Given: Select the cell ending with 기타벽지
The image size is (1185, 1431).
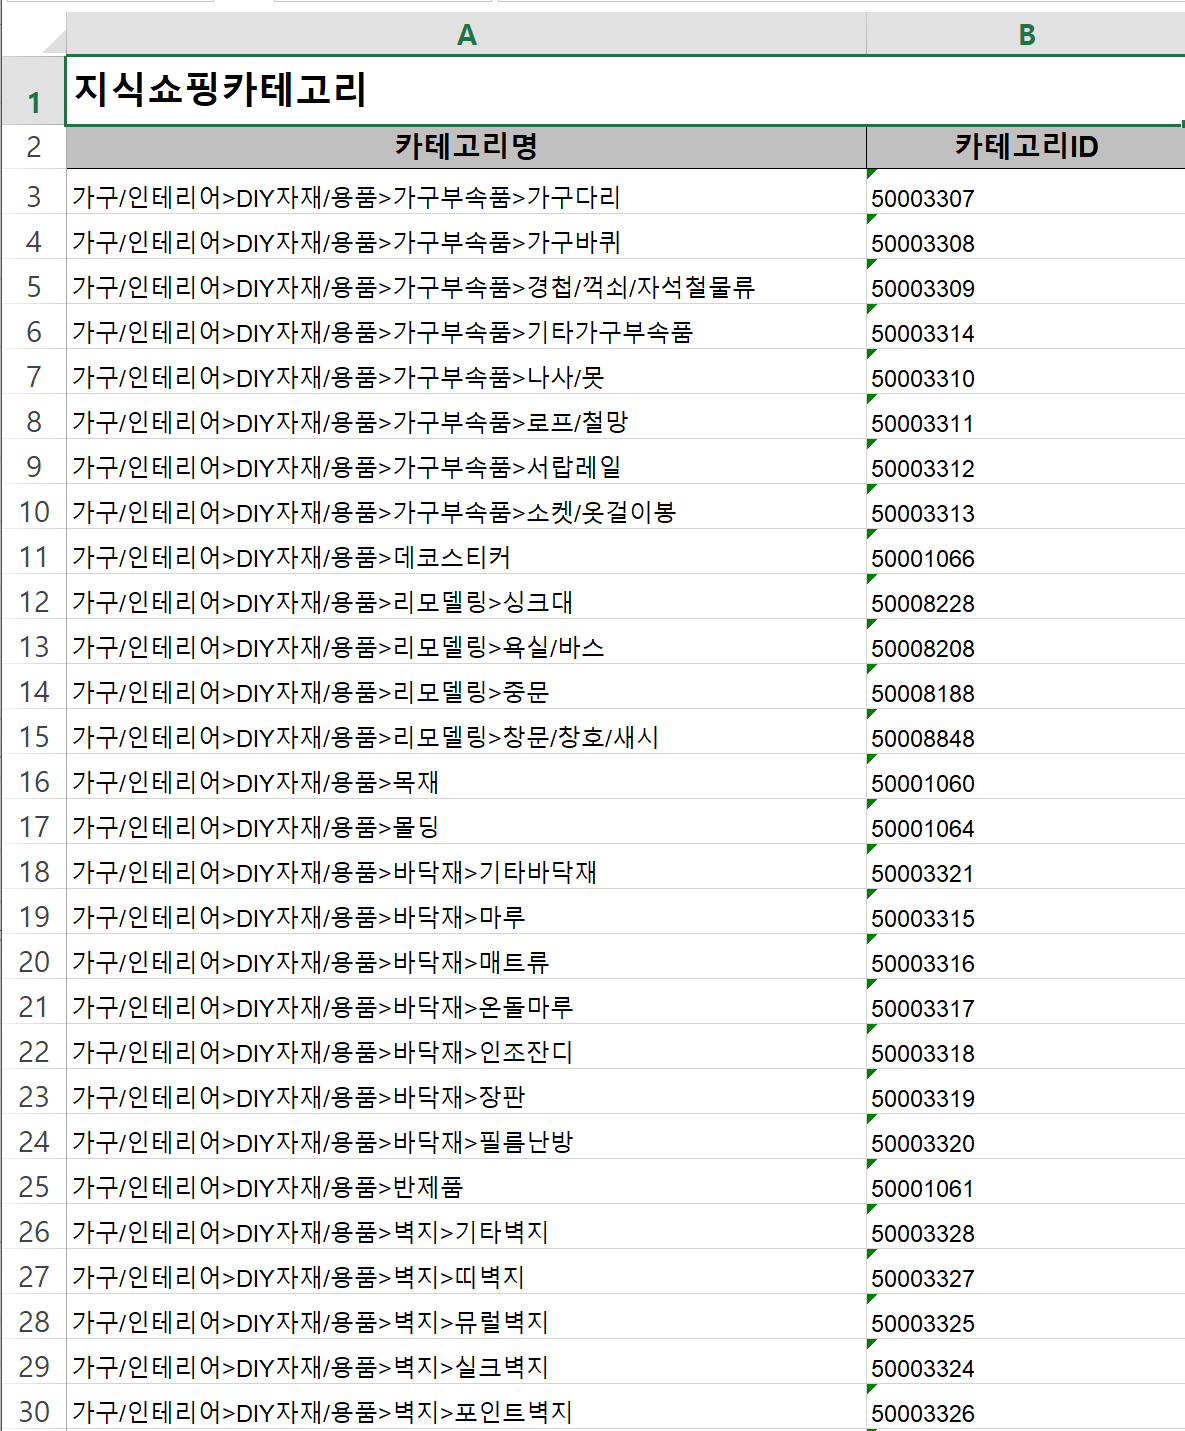Looking at the screenshot, I should pyautogui.click(x=466, y=1227).
